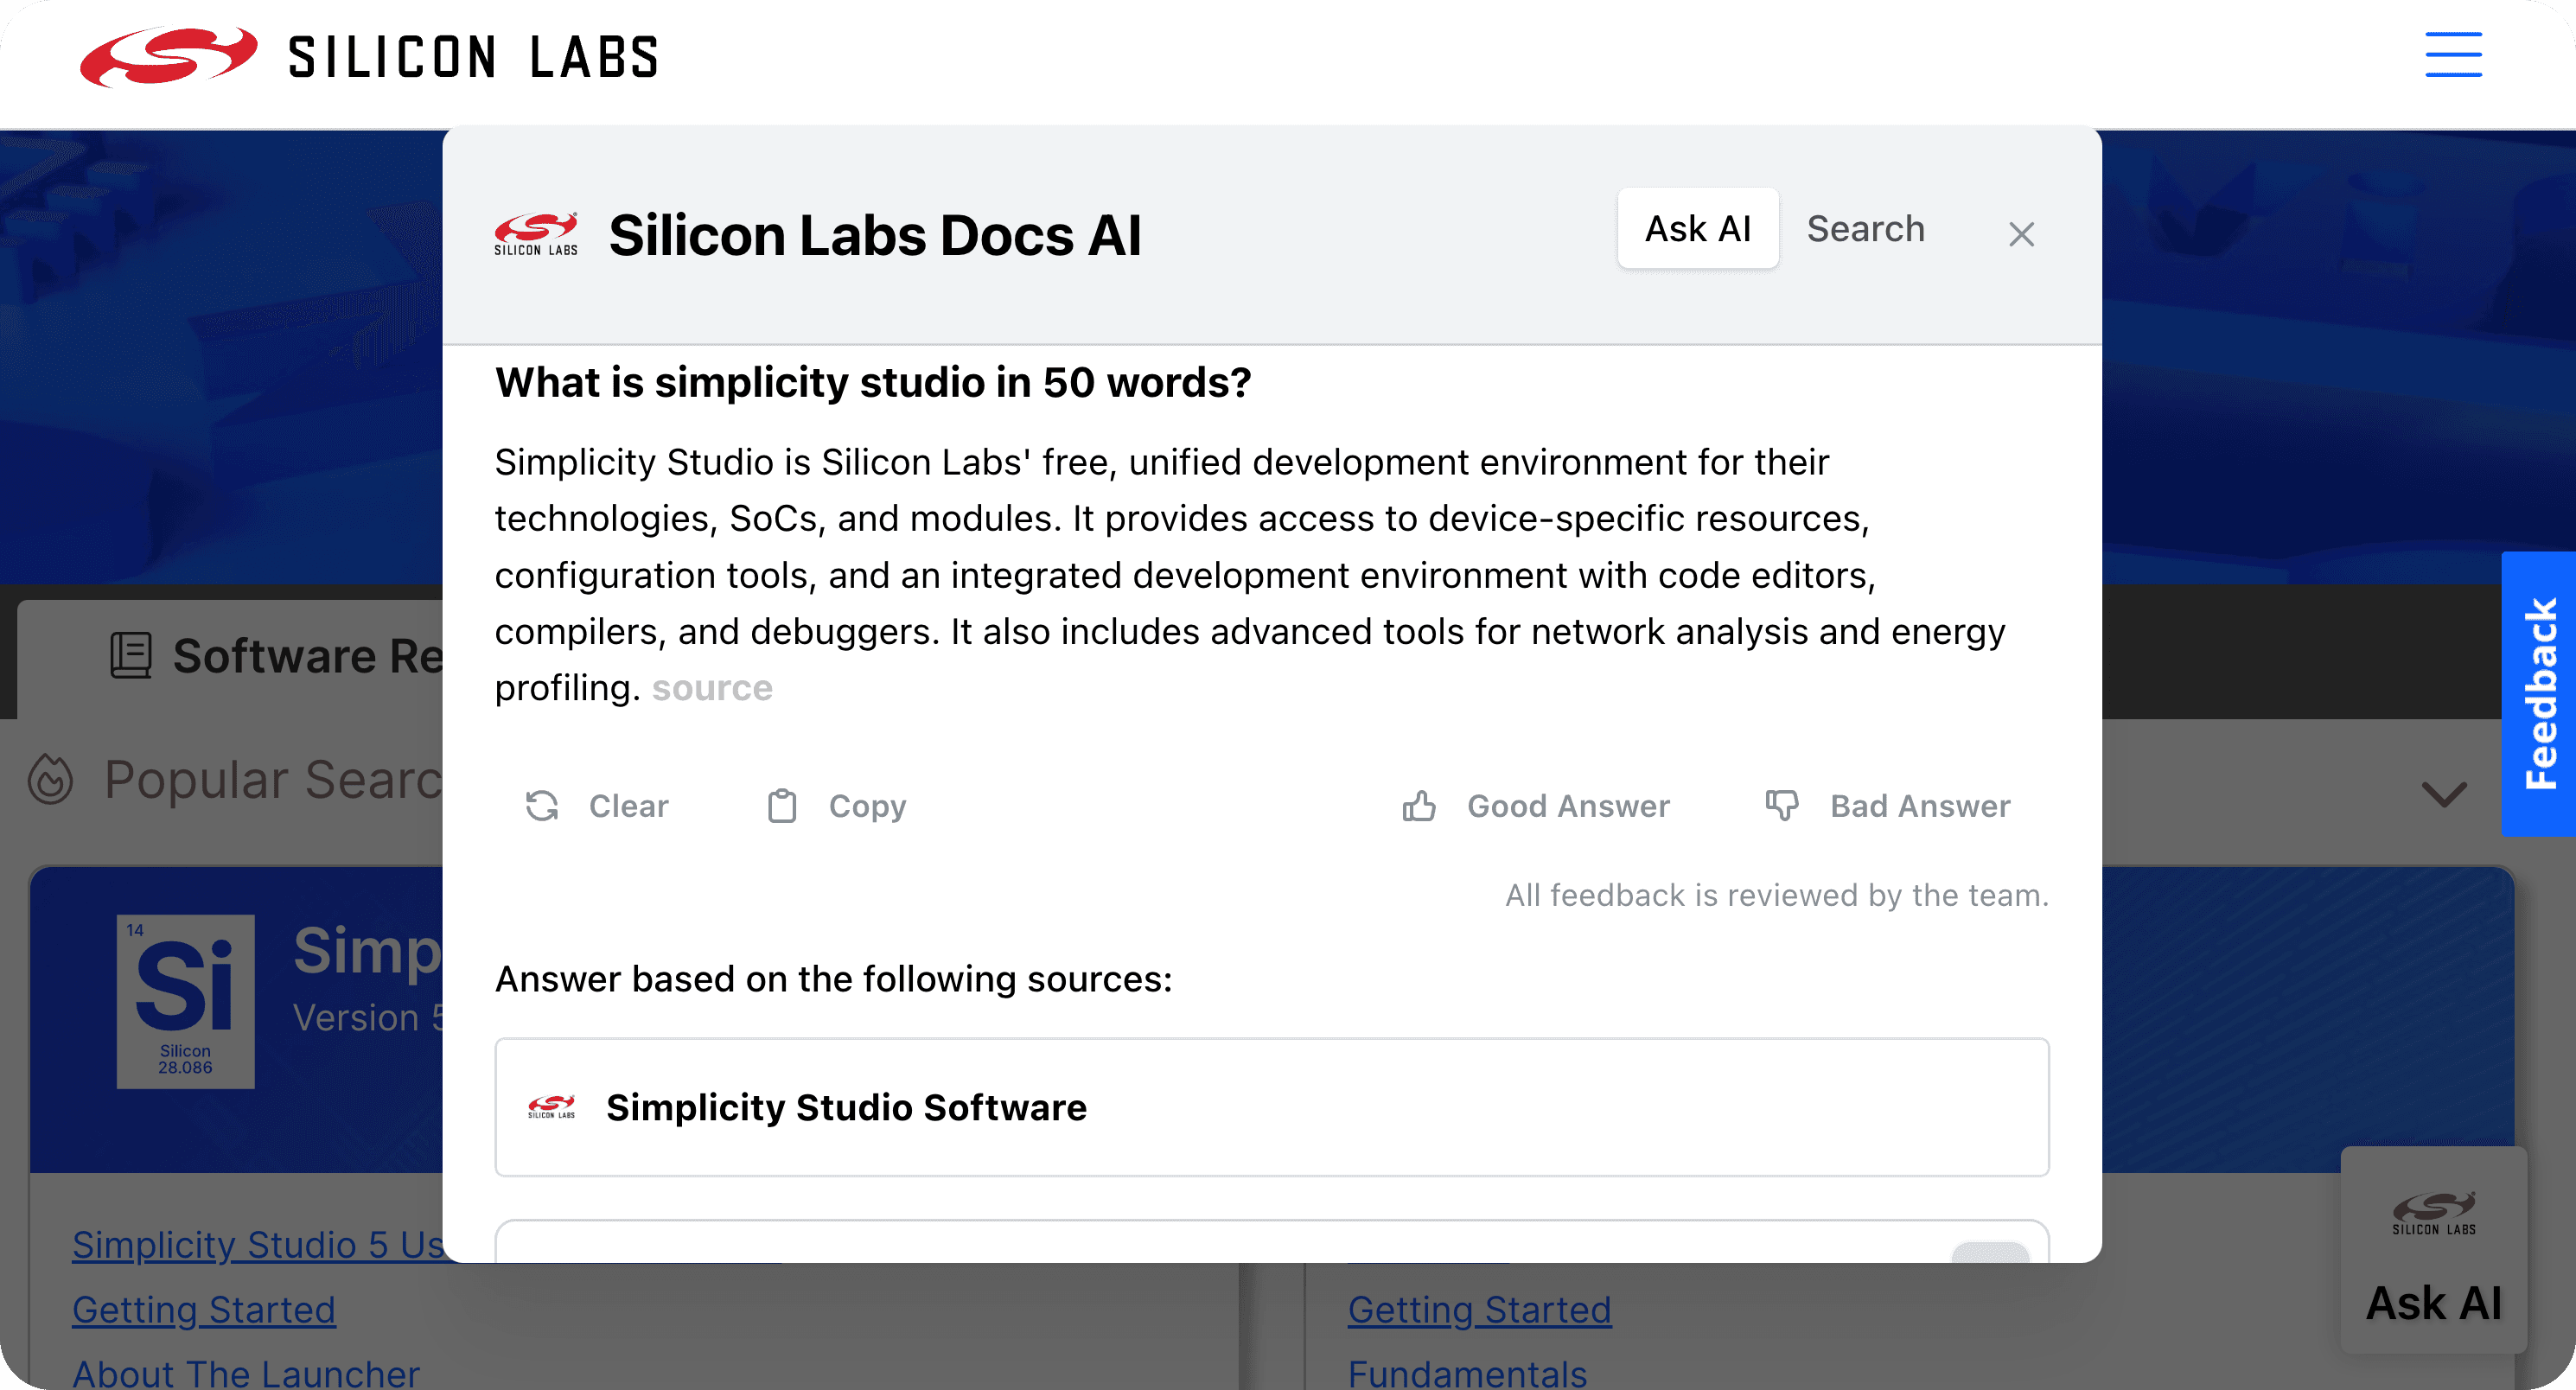Screen dimensions: 2576x1390
Task: Click the Copy clipboard icon
Action: (x=781, y=806)
